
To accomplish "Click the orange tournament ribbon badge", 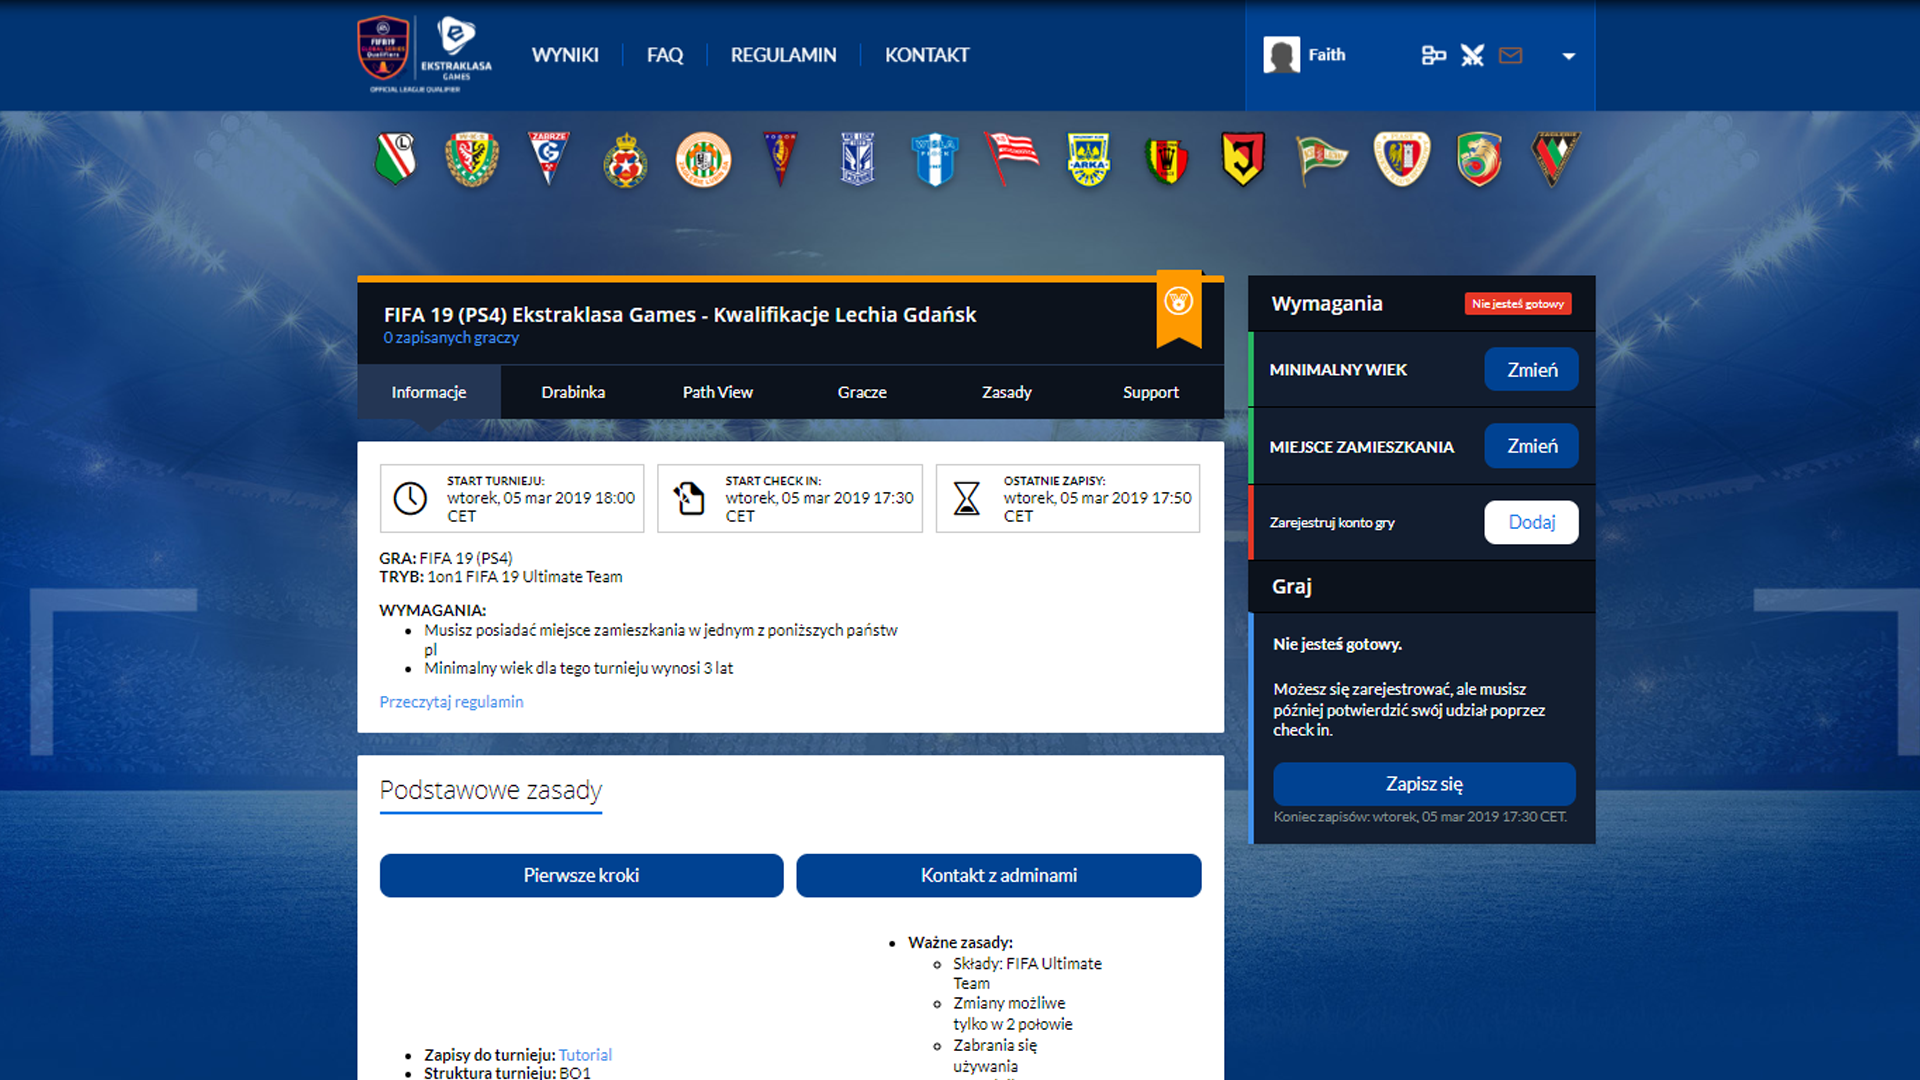I will click(1179, 308).
